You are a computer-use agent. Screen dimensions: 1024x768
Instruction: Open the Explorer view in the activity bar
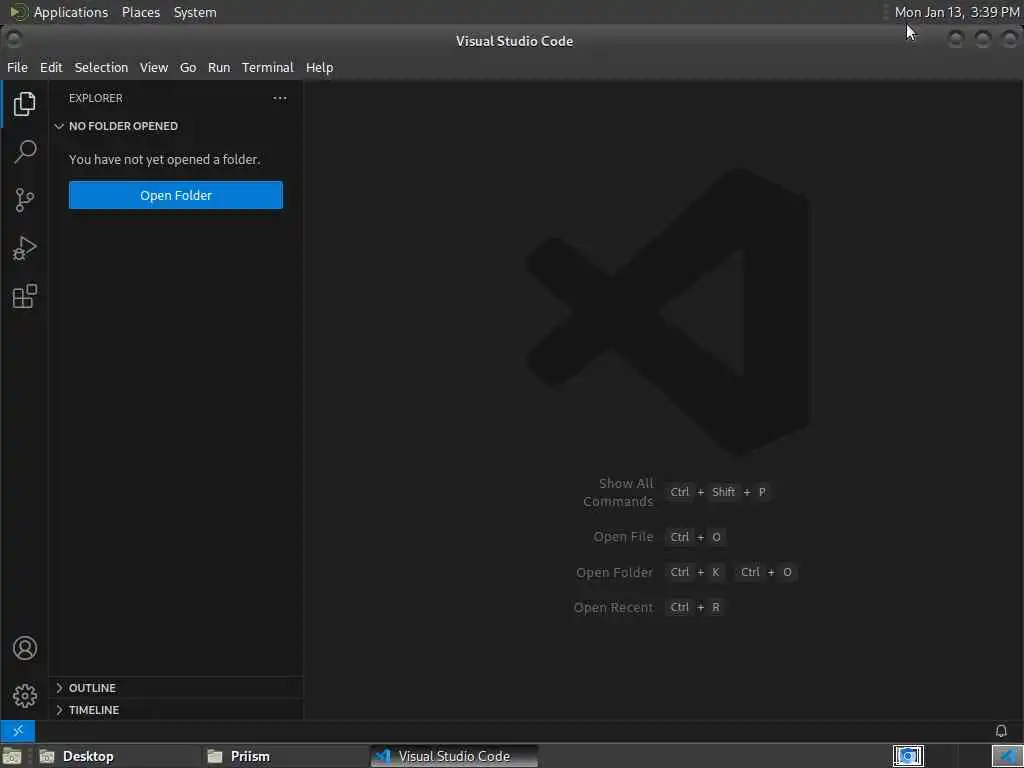click(25, 104)
